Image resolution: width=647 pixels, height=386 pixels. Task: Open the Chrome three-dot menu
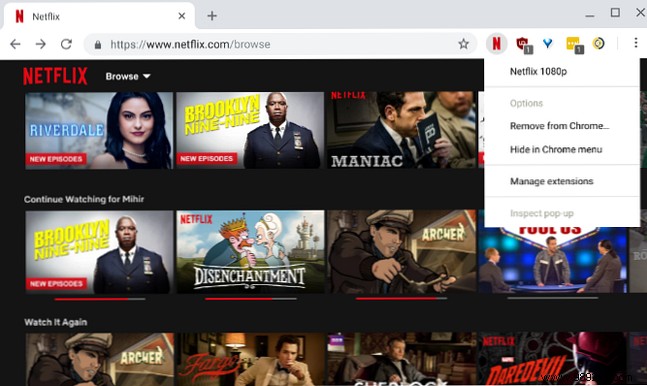[635, 43]
